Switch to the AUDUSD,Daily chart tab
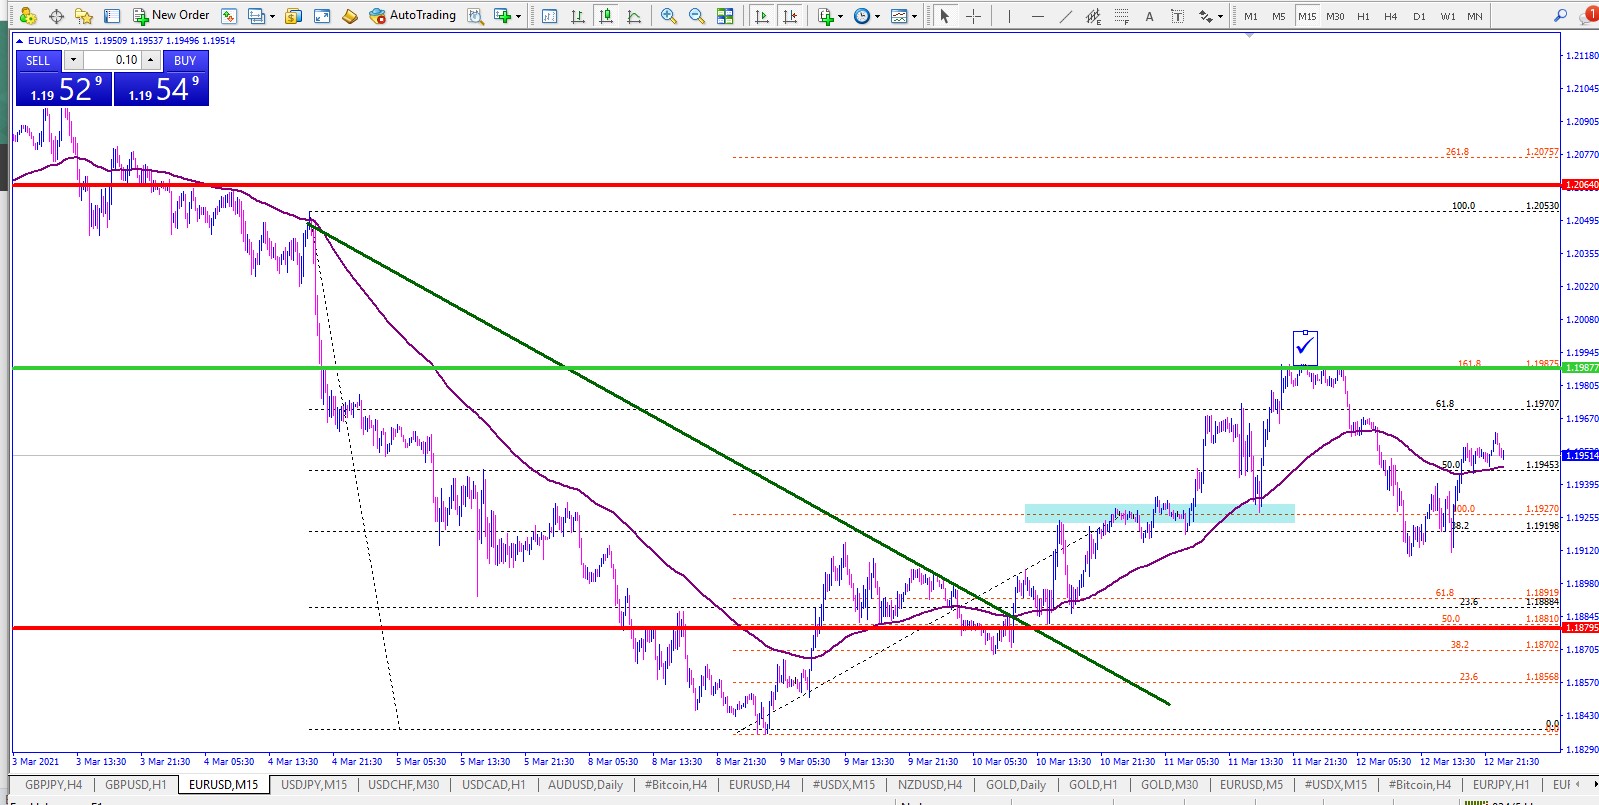The image size is (1599, 805). [585, 785]
